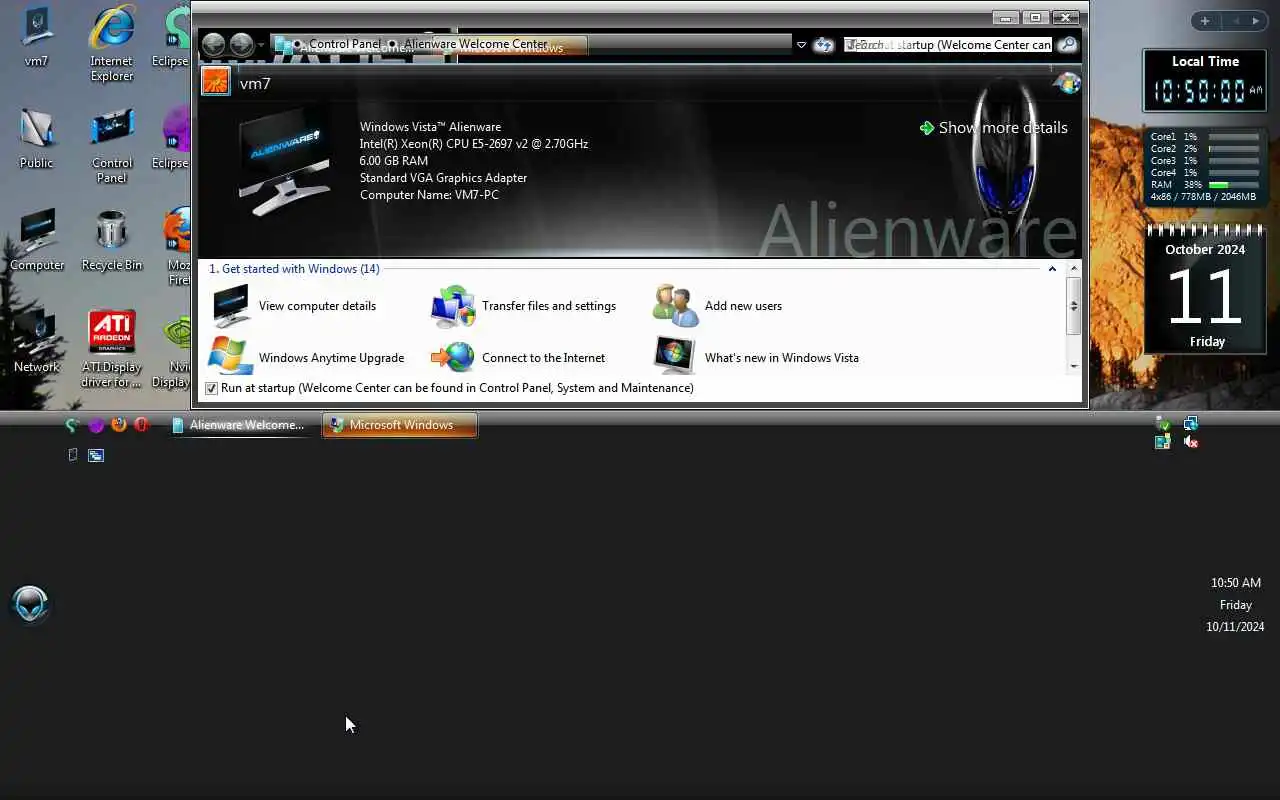Toggle Run at startup checkbox

pyautogui.click(x=211, y=388)
